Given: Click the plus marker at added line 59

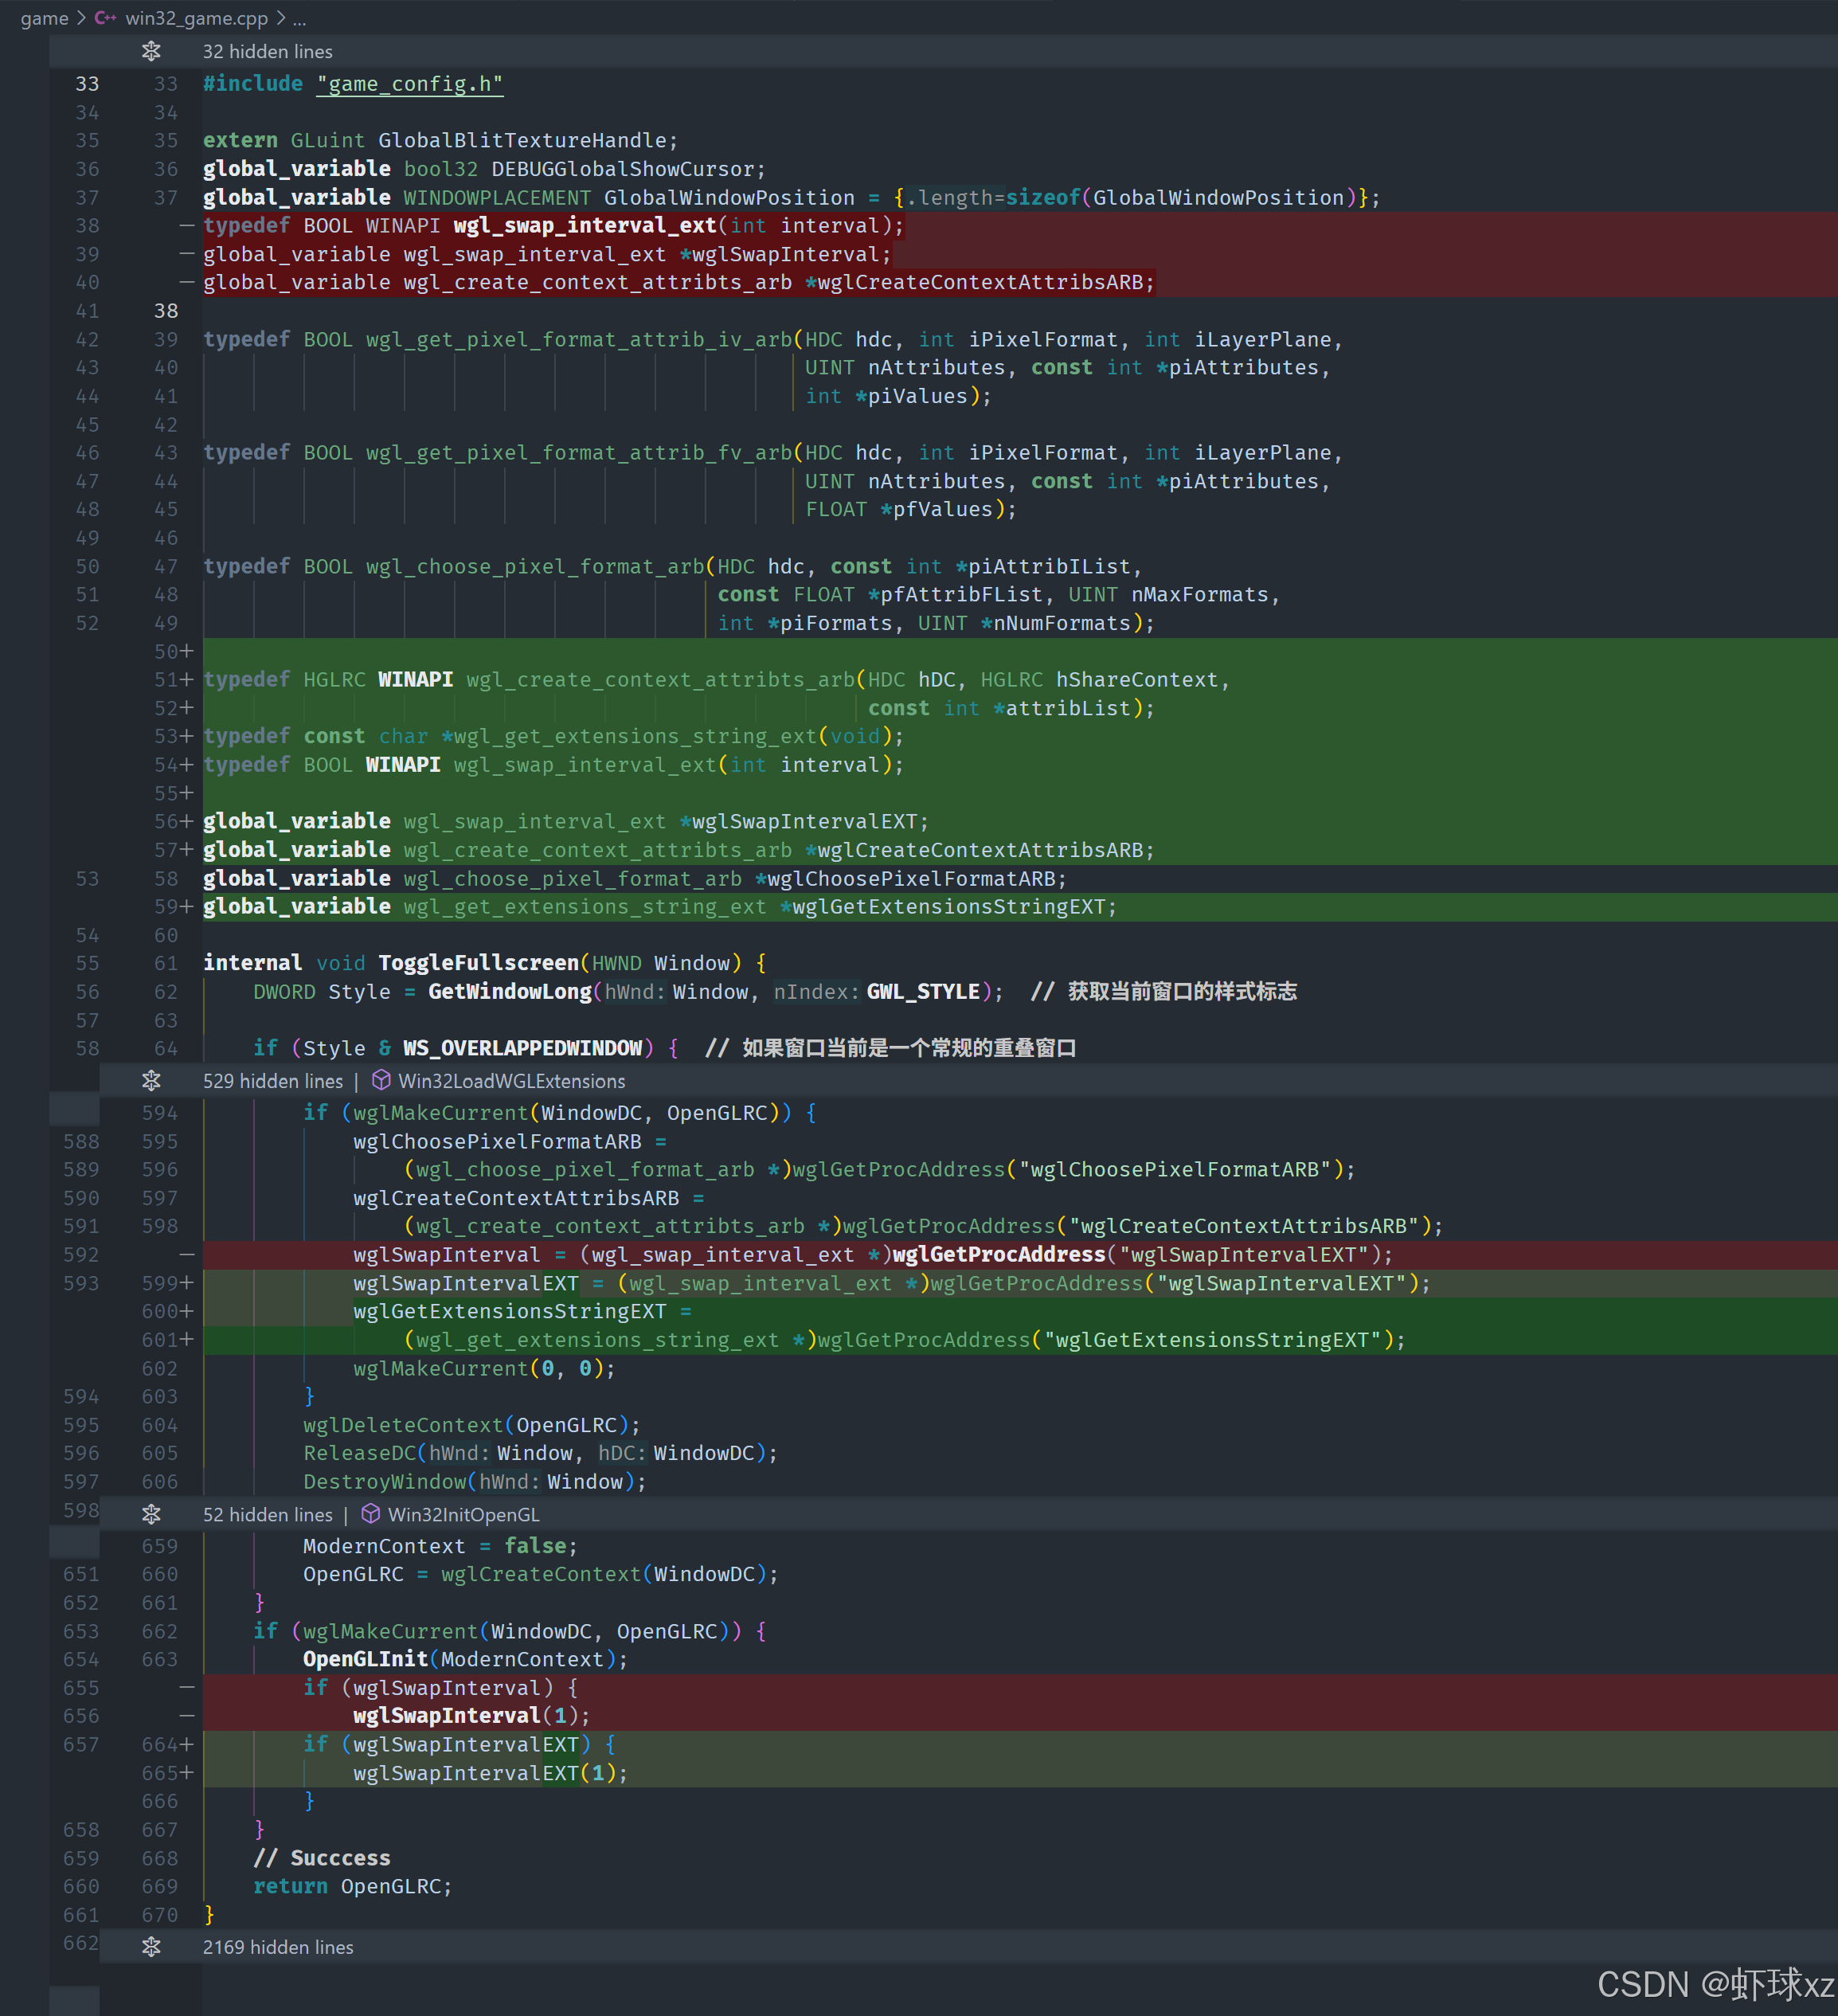Looking at the screenshot, I should (x=187, y=906).
